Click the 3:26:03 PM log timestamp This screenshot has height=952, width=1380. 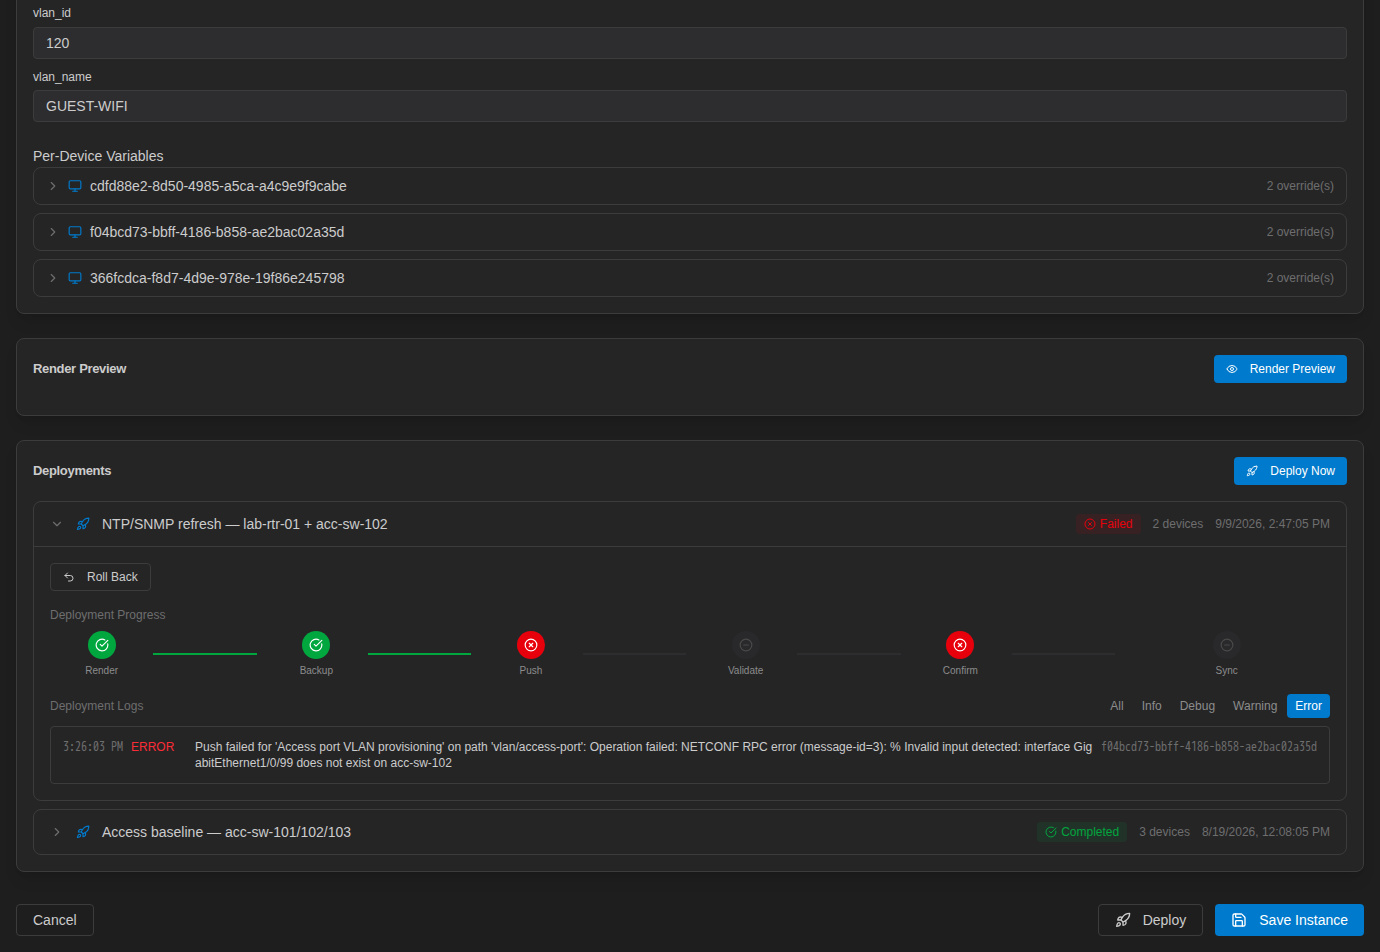click(x=93, y=747)
